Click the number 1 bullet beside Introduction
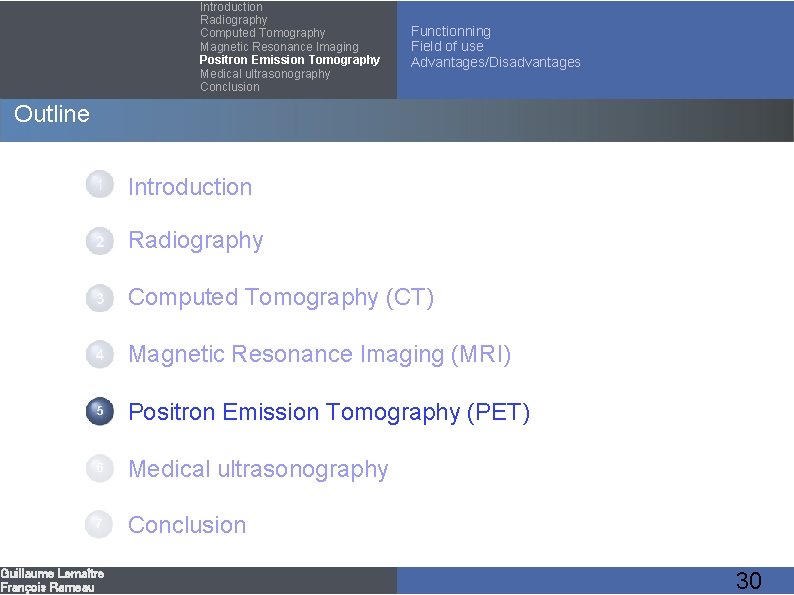794x595 pixels. coord(99,184)
